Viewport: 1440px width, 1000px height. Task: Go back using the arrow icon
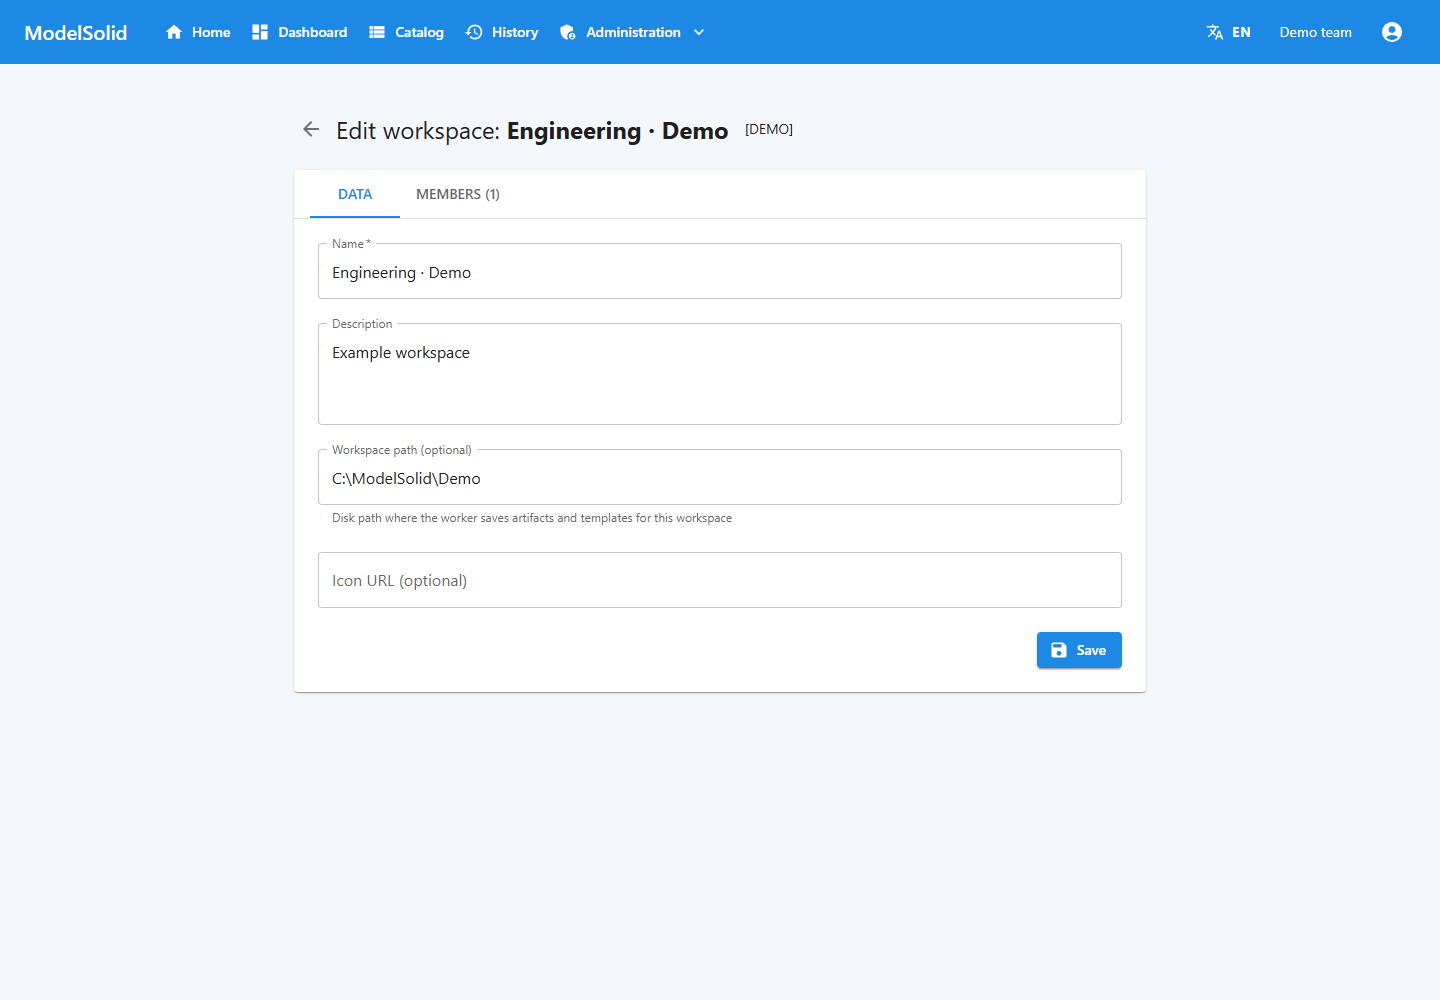pyautogui.click(x=311, y=129)
